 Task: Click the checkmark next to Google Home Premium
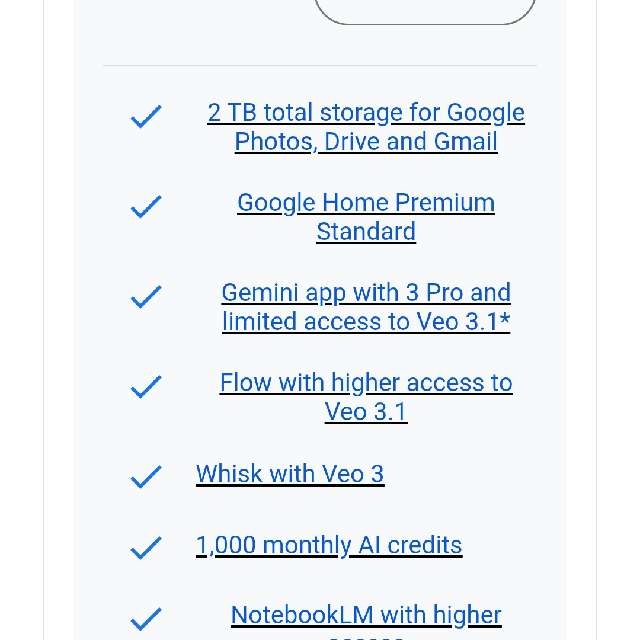click(146, 207)
